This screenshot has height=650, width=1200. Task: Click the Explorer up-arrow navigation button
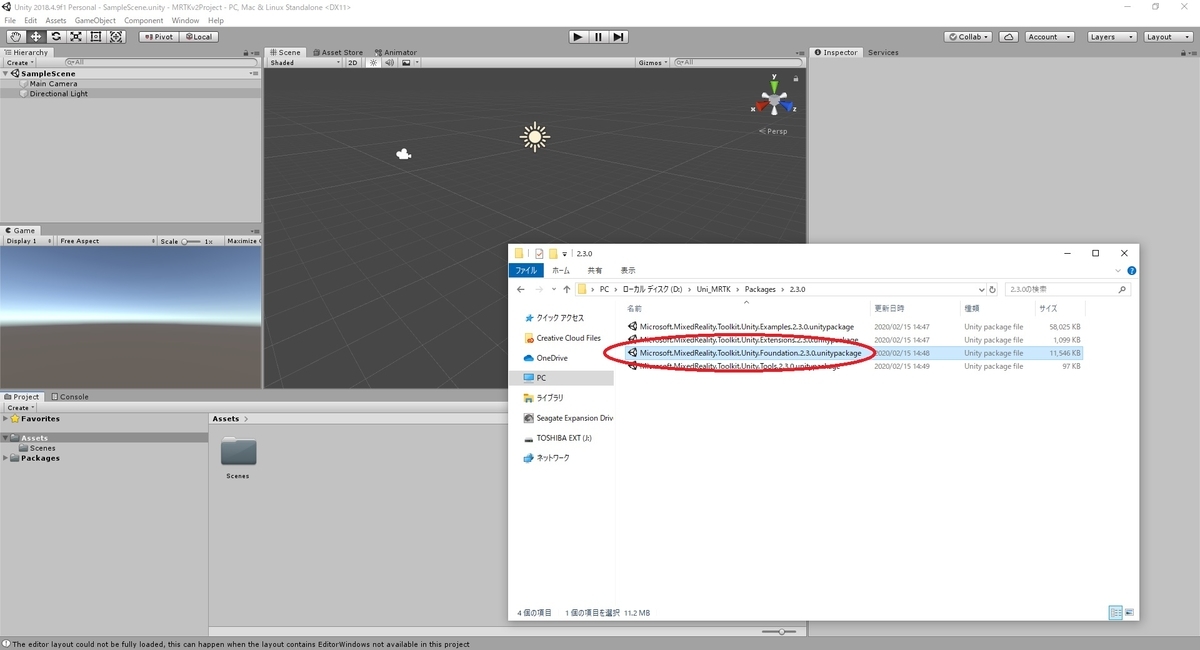[567, 289]
